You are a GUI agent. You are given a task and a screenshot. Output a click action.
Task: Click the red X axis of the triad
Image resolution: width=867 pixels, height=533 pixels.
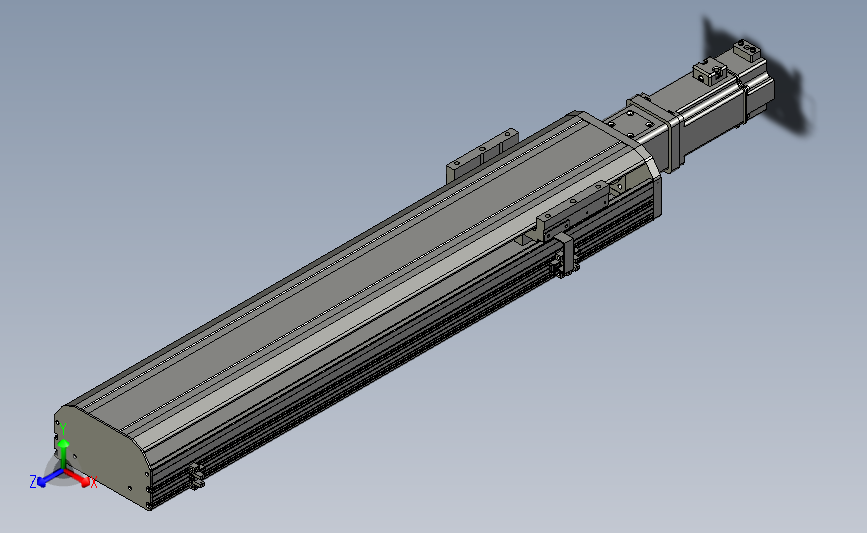point(77,478)
